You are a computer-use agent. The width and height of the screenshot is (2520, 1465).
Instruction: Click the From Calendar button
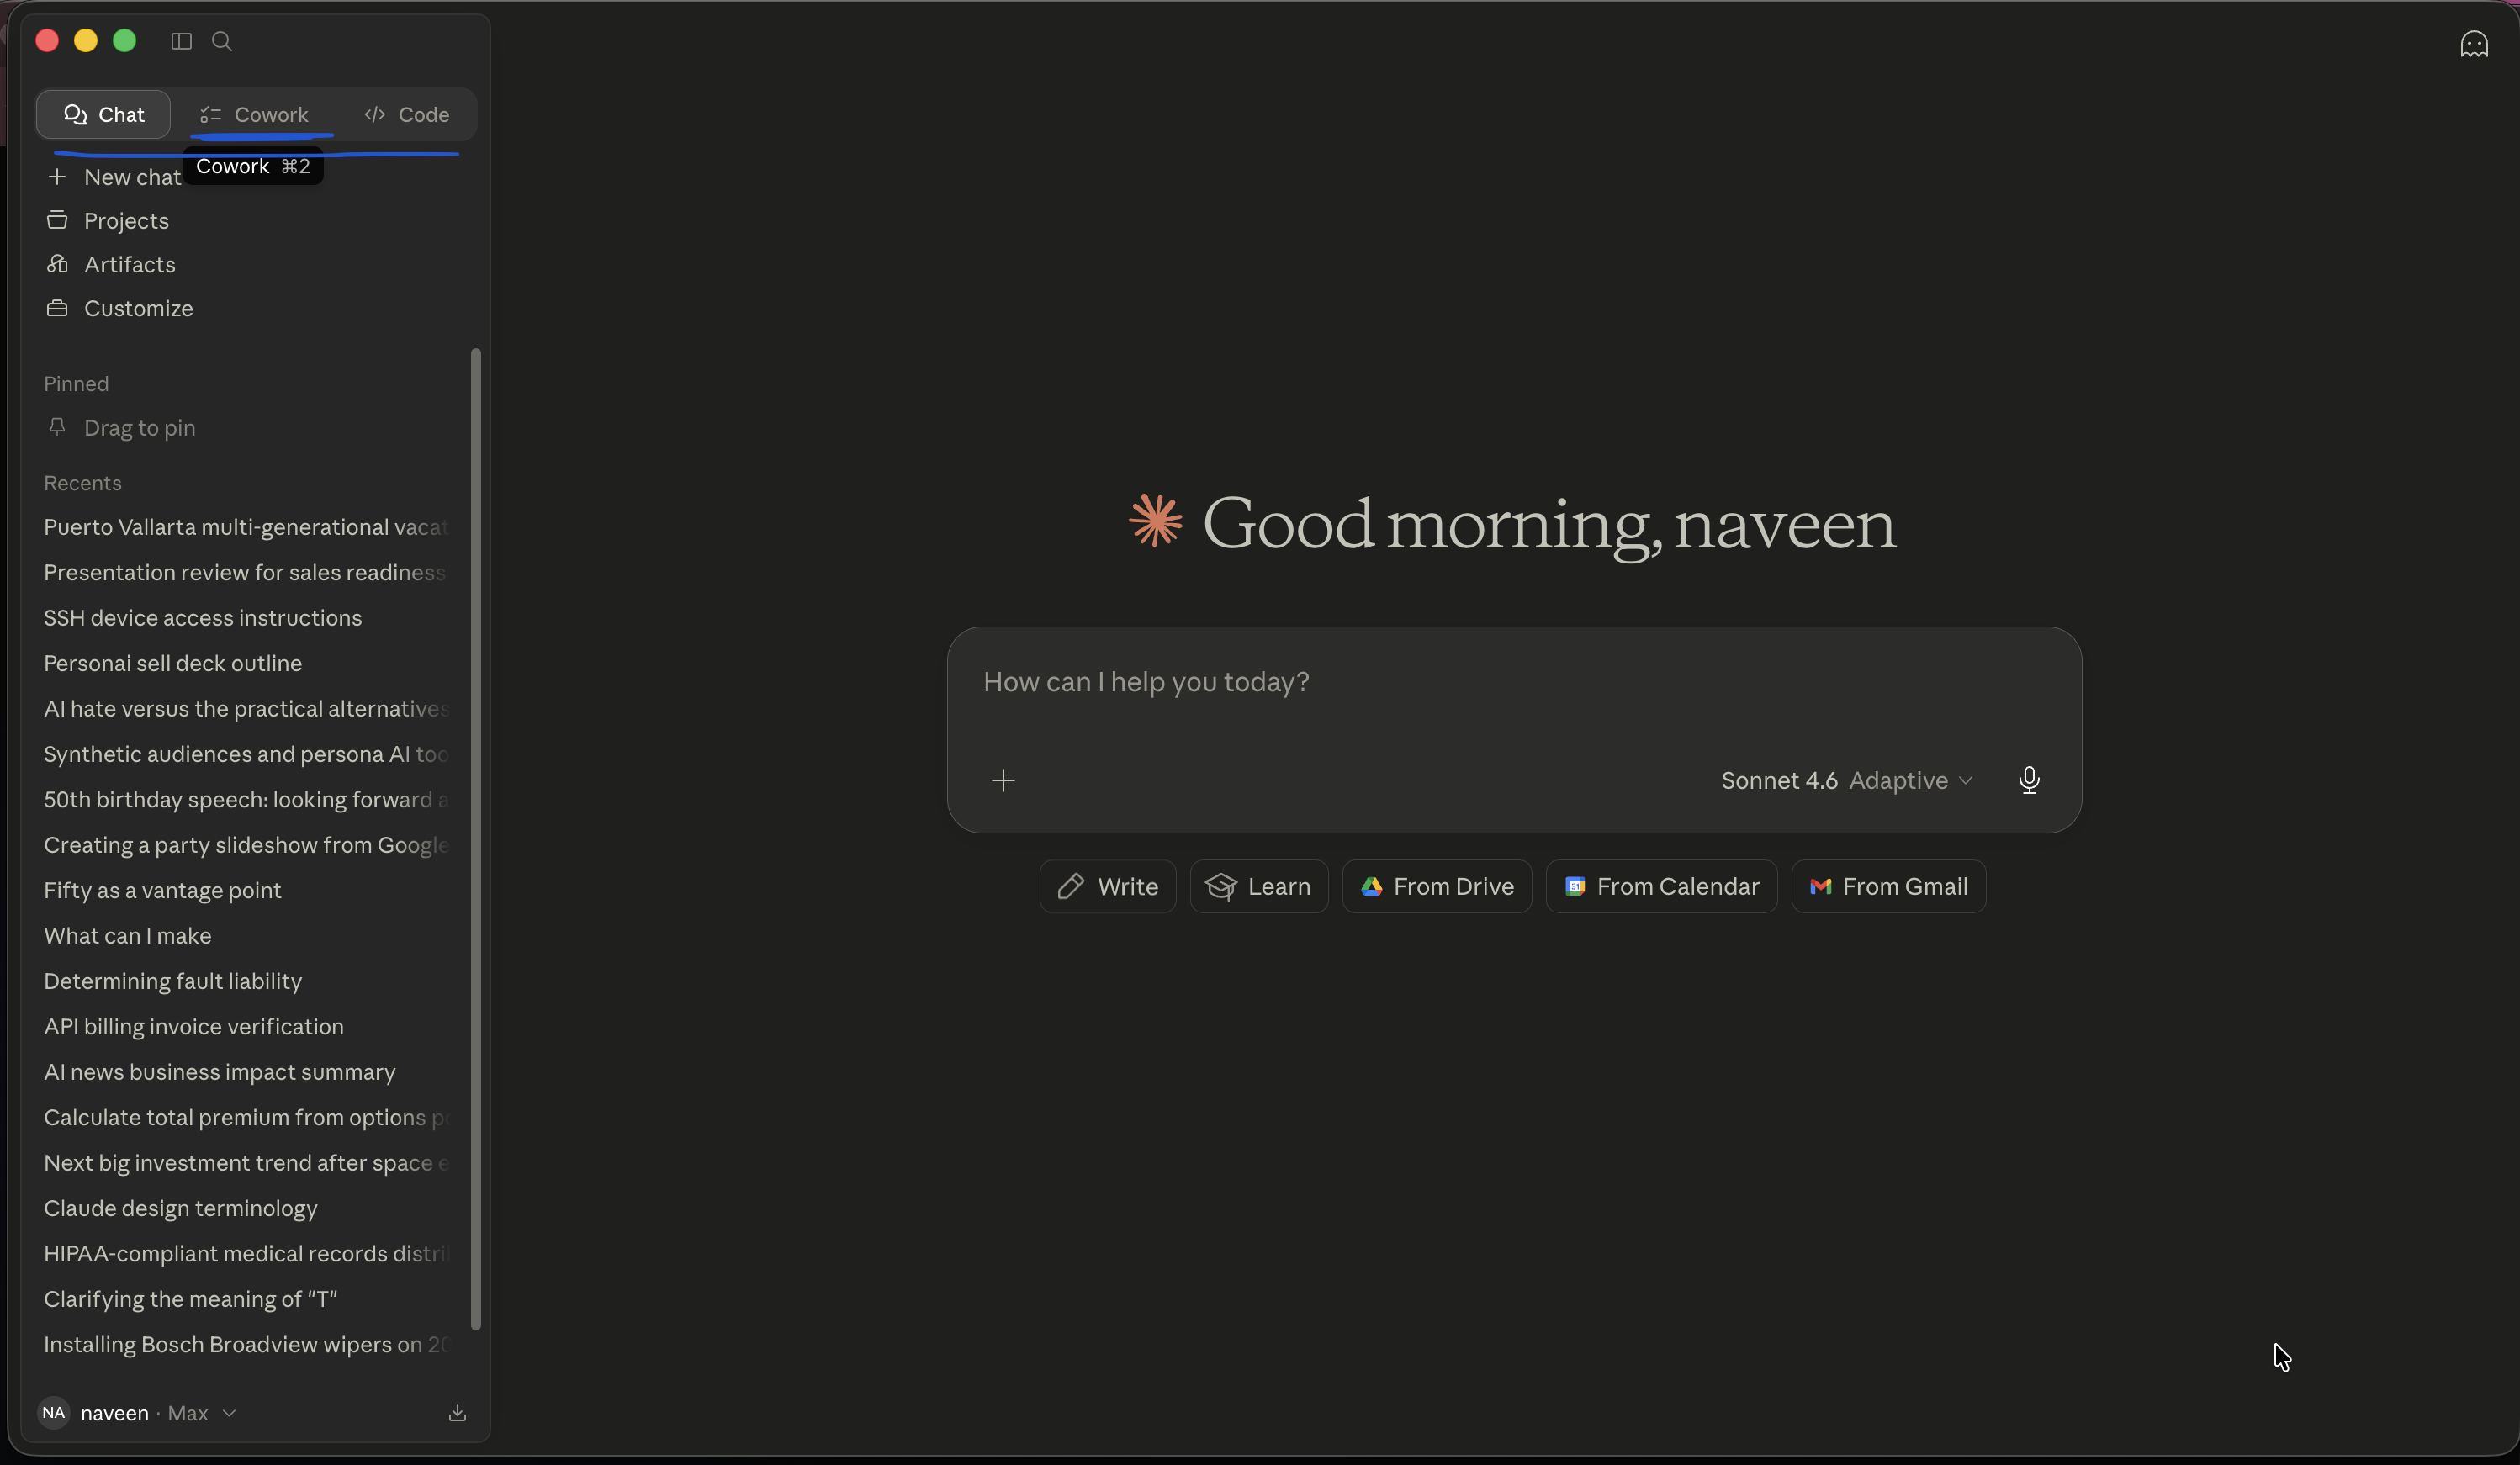pos(1661,886)
